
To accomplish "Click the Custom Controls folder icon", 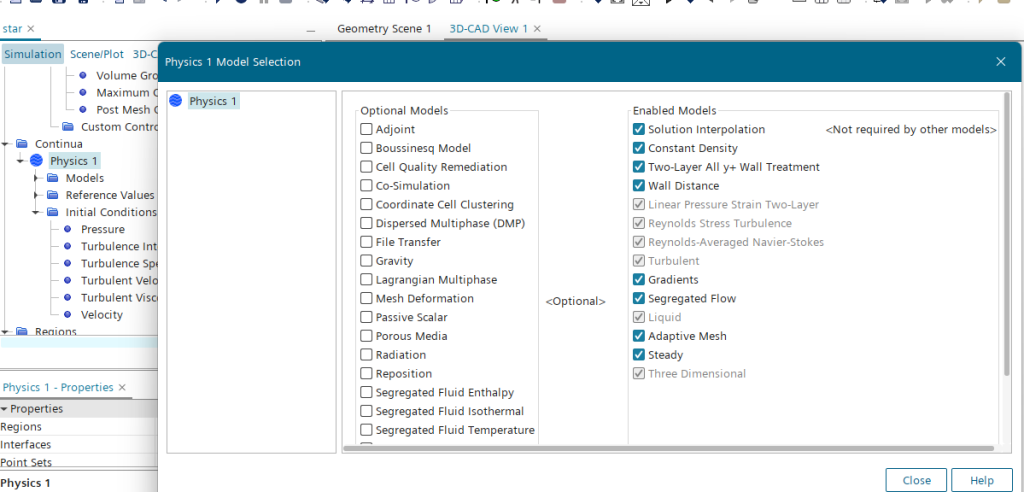I will click(67, 127).
